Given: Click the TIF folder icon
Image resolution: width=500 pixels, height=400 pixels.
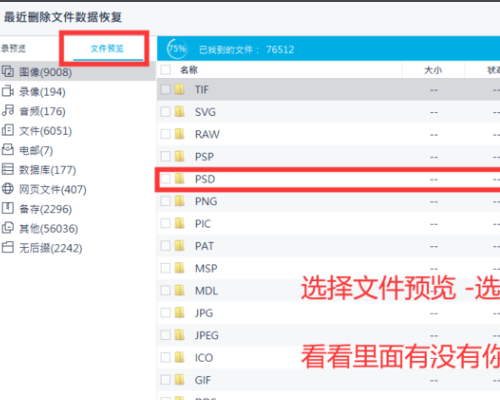Looking at the screenshot, I should click(x=180, y=89).
